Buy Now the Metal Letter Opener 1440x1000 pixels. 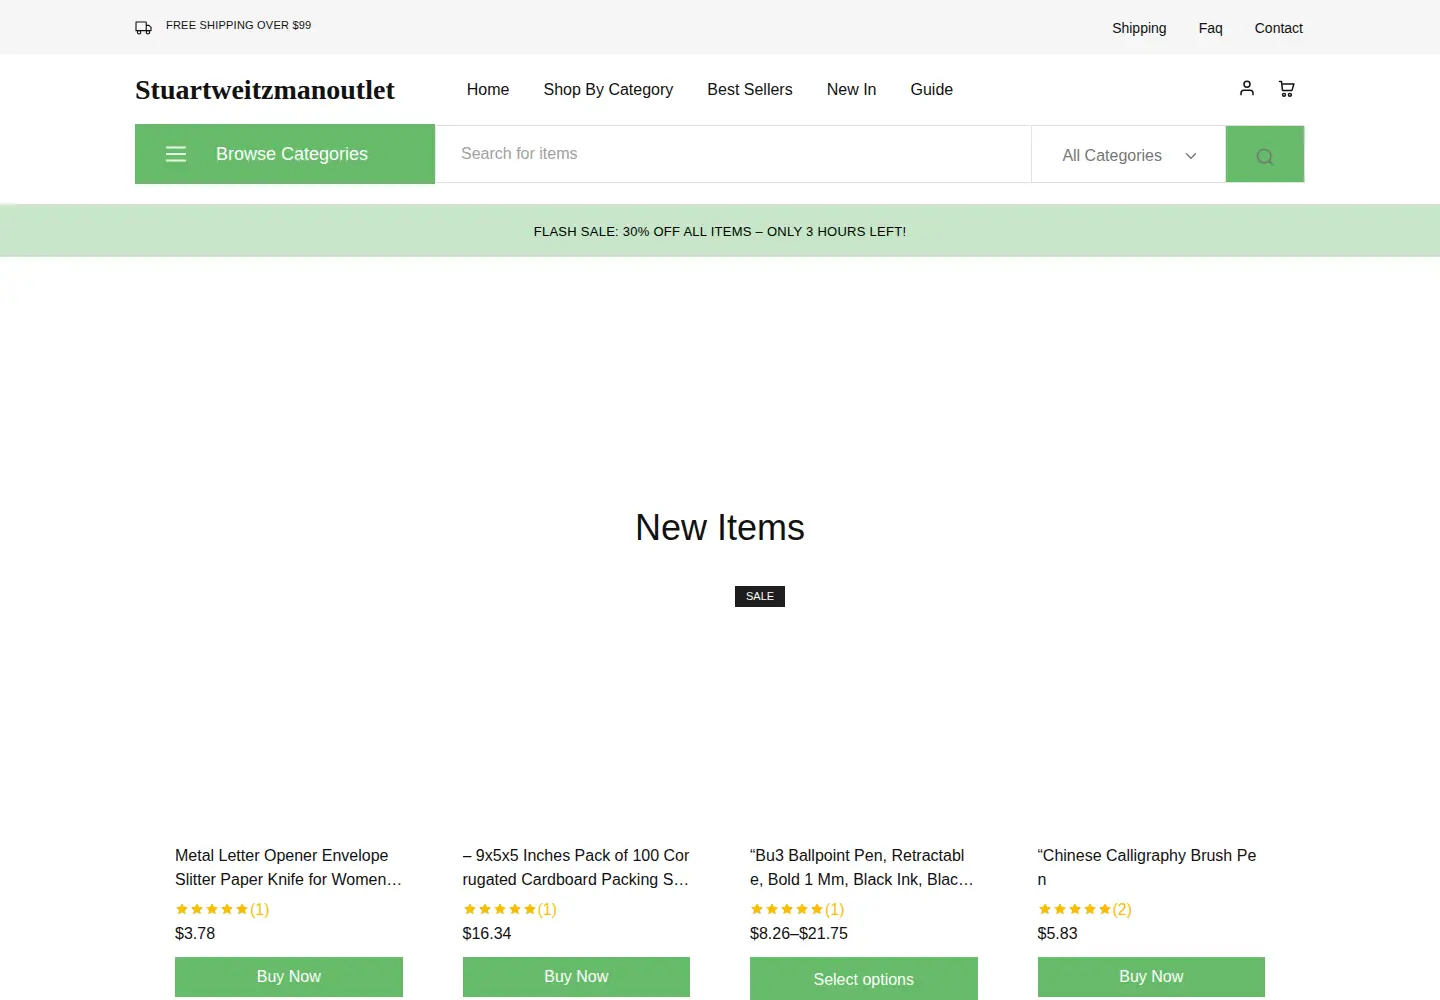pyautogui.click(x=289, y=977)
